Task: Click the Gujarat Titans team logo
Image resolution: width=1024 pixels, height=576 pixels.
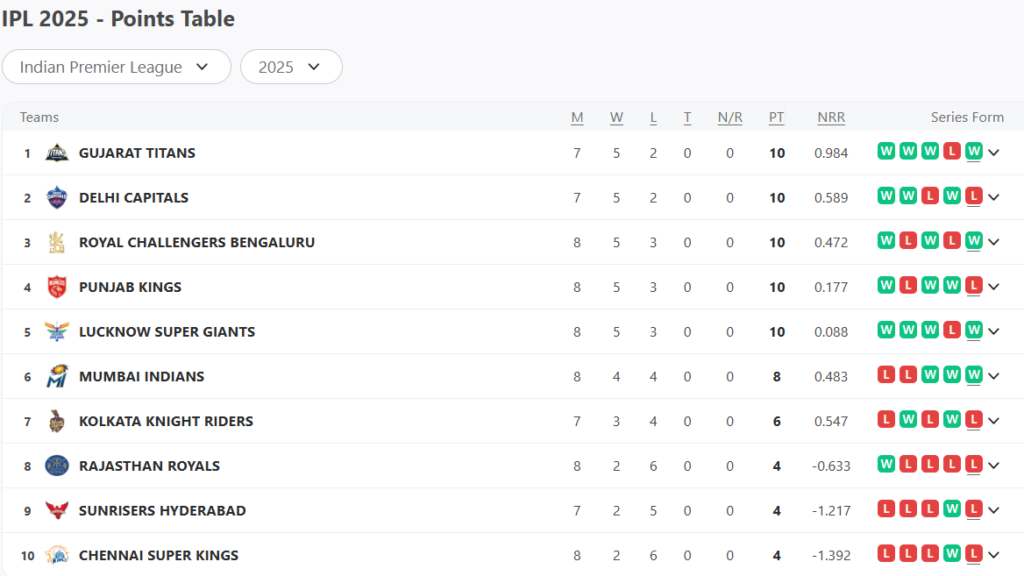Action: point(57,151)
